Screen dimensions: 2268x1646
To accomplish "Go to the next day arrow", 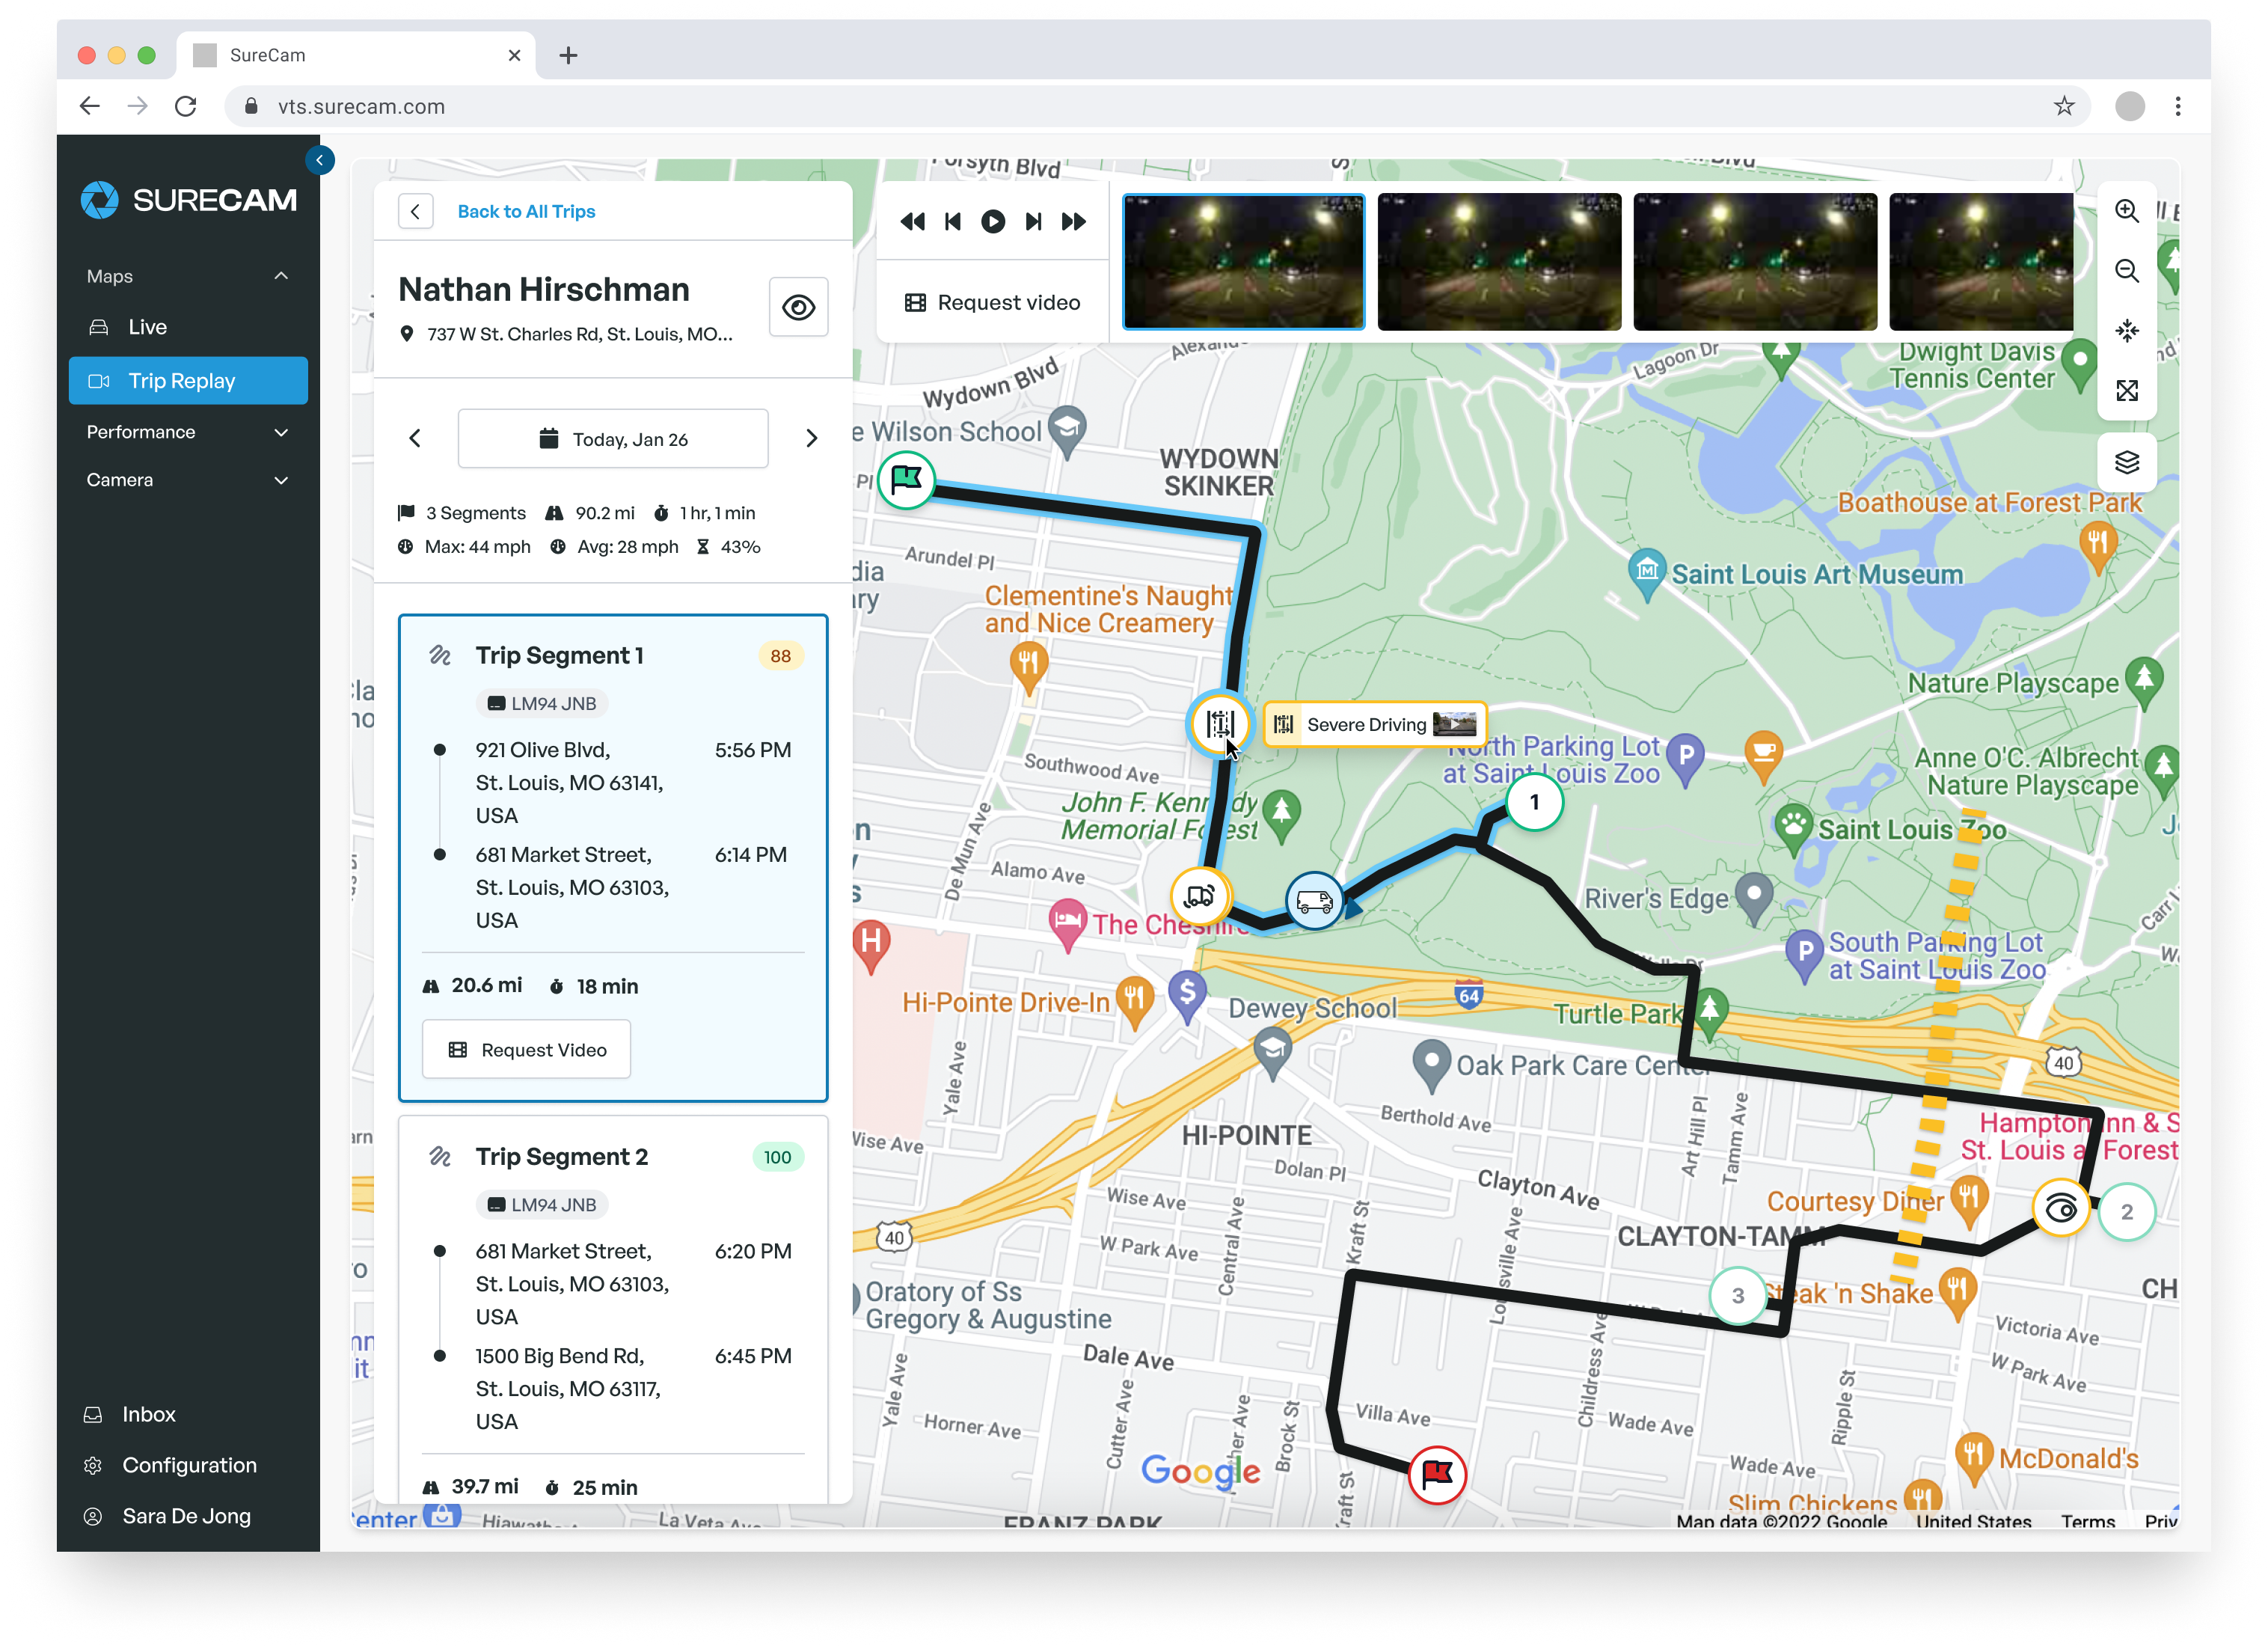I will point(811,439).
